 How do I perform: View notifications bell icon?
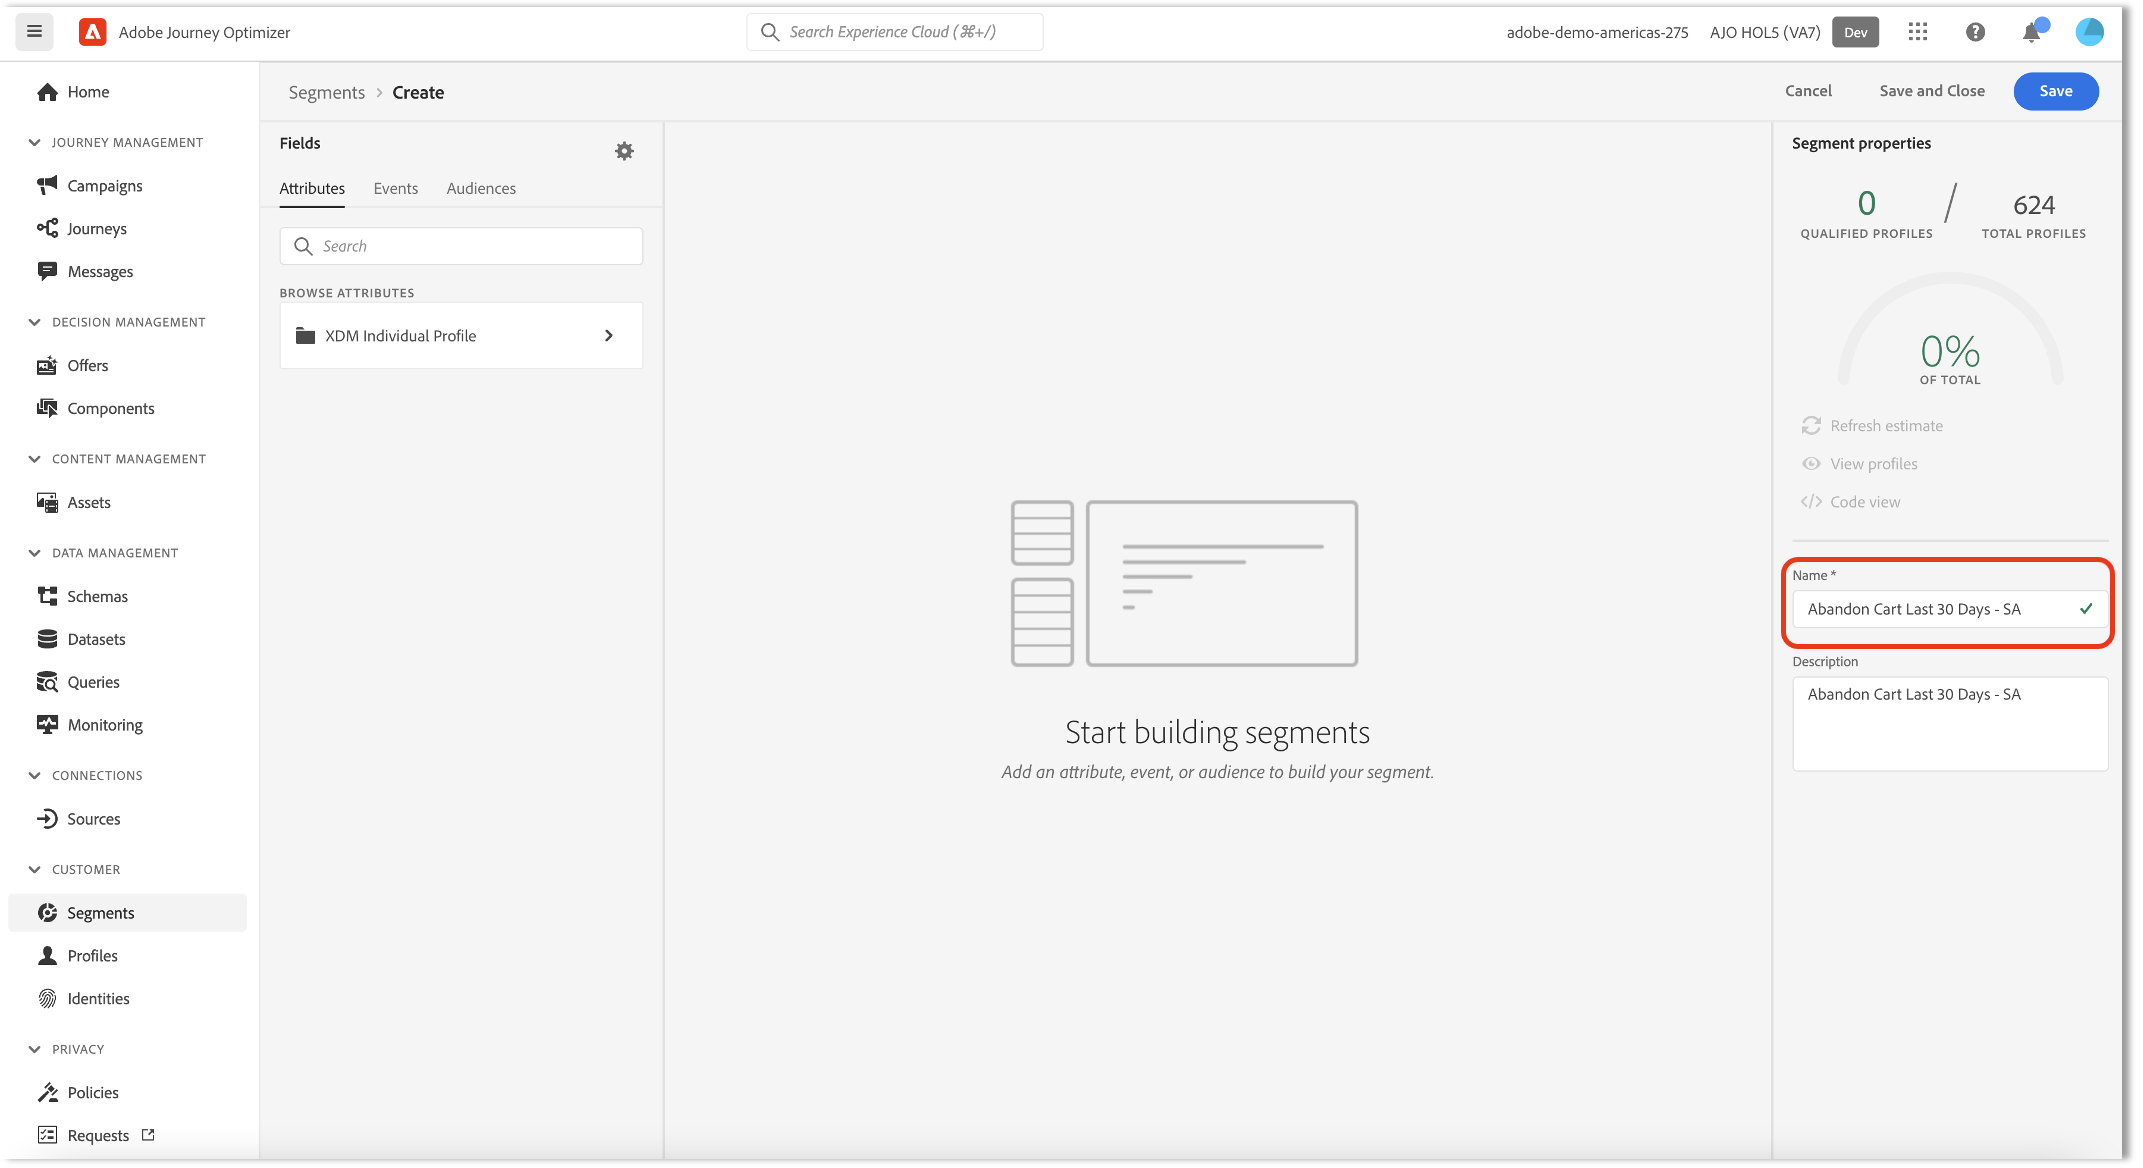[x=2032, y=32]
